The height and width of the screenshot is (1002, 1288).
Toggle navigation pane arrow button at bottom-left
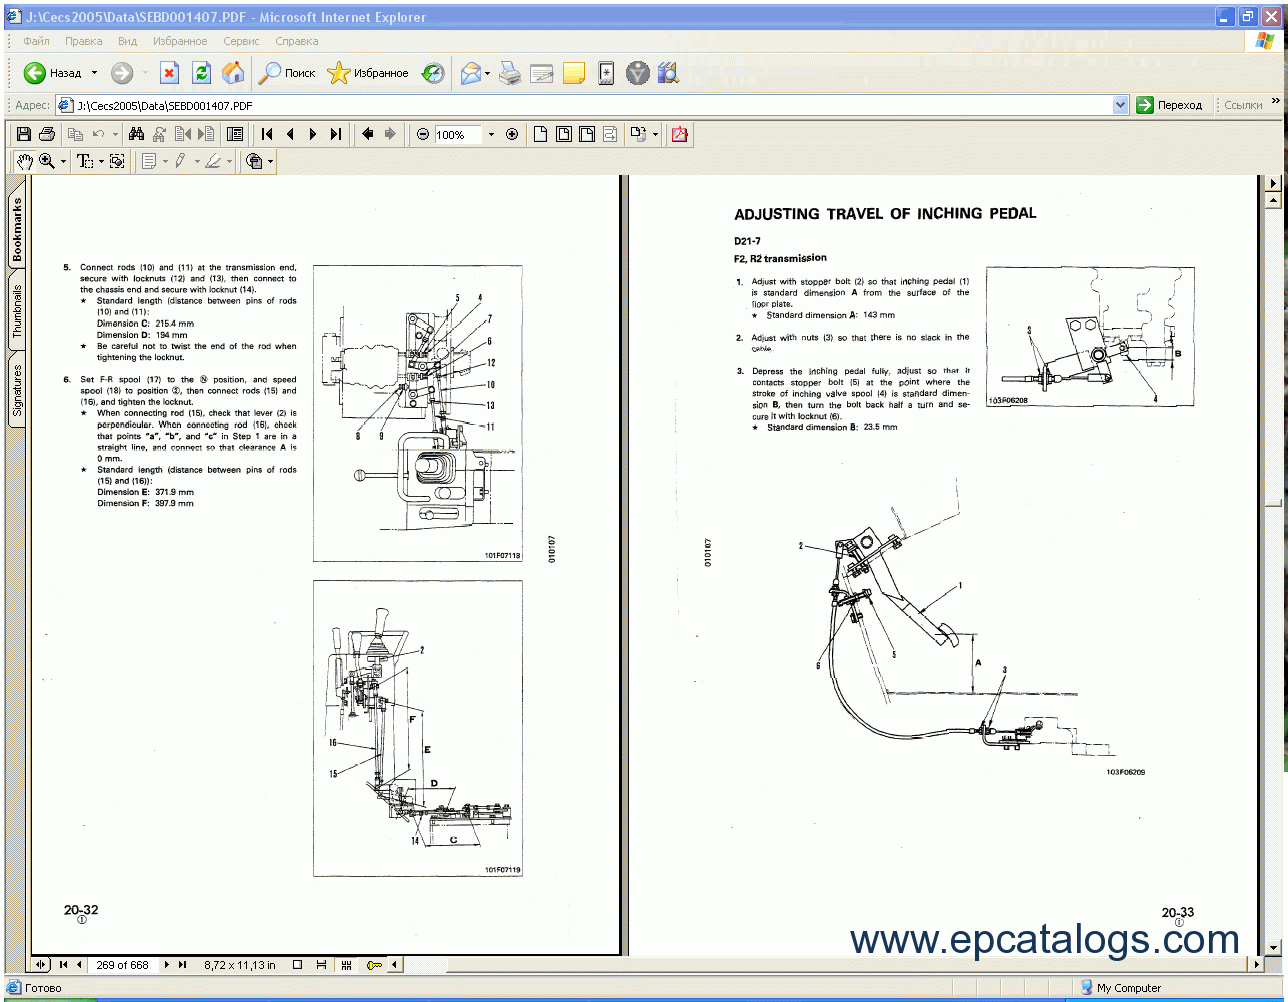pyautogui.click(x=40, y=965)
